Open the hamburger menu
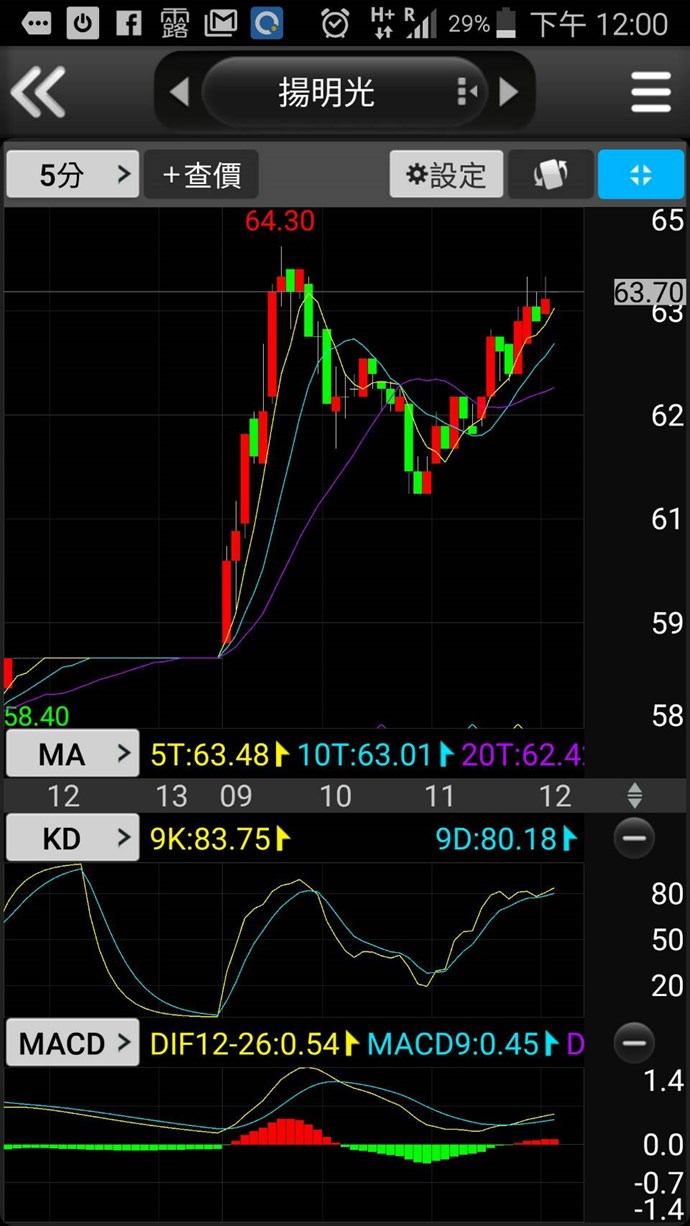 [x=650, y=93]
